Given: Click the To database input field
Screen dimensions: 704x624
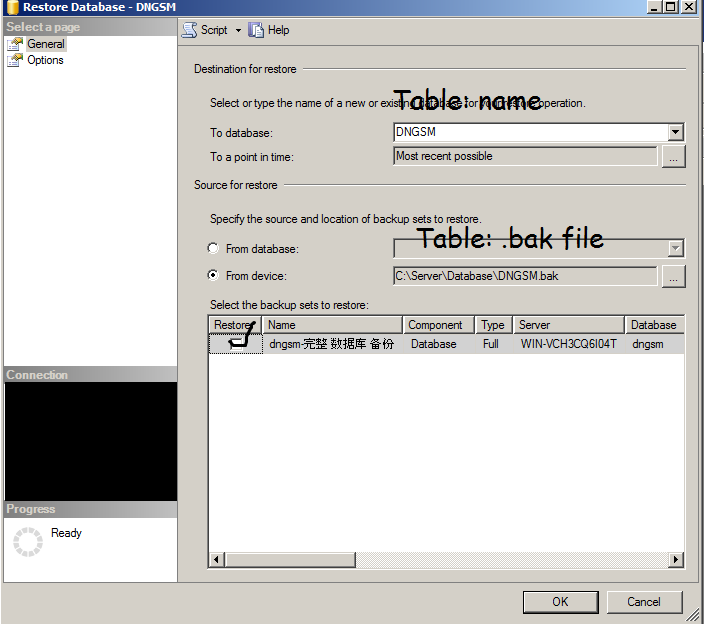Looking at the screenshot, I should pos(532,132).
